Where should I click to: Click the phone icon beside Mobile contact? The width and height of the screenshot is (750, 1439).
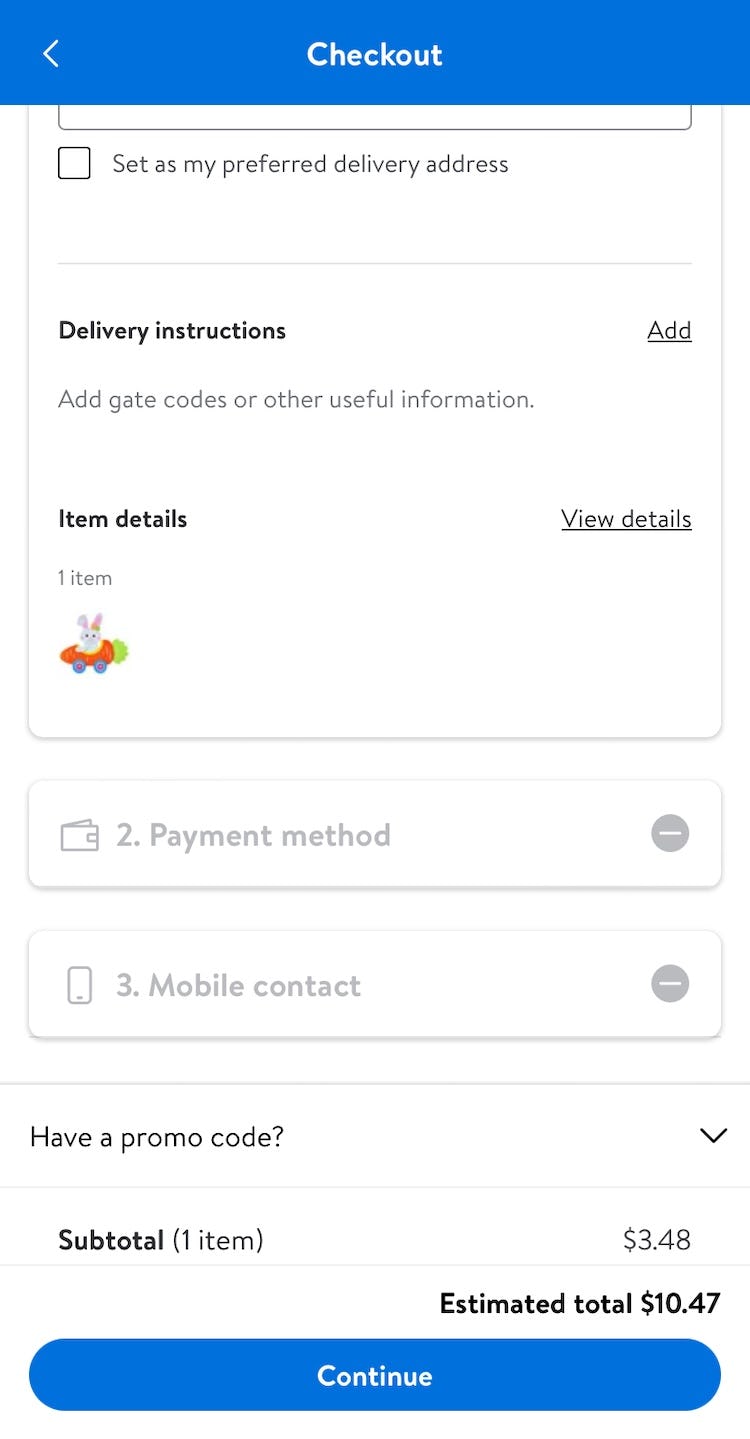click(x=80, y=985)
